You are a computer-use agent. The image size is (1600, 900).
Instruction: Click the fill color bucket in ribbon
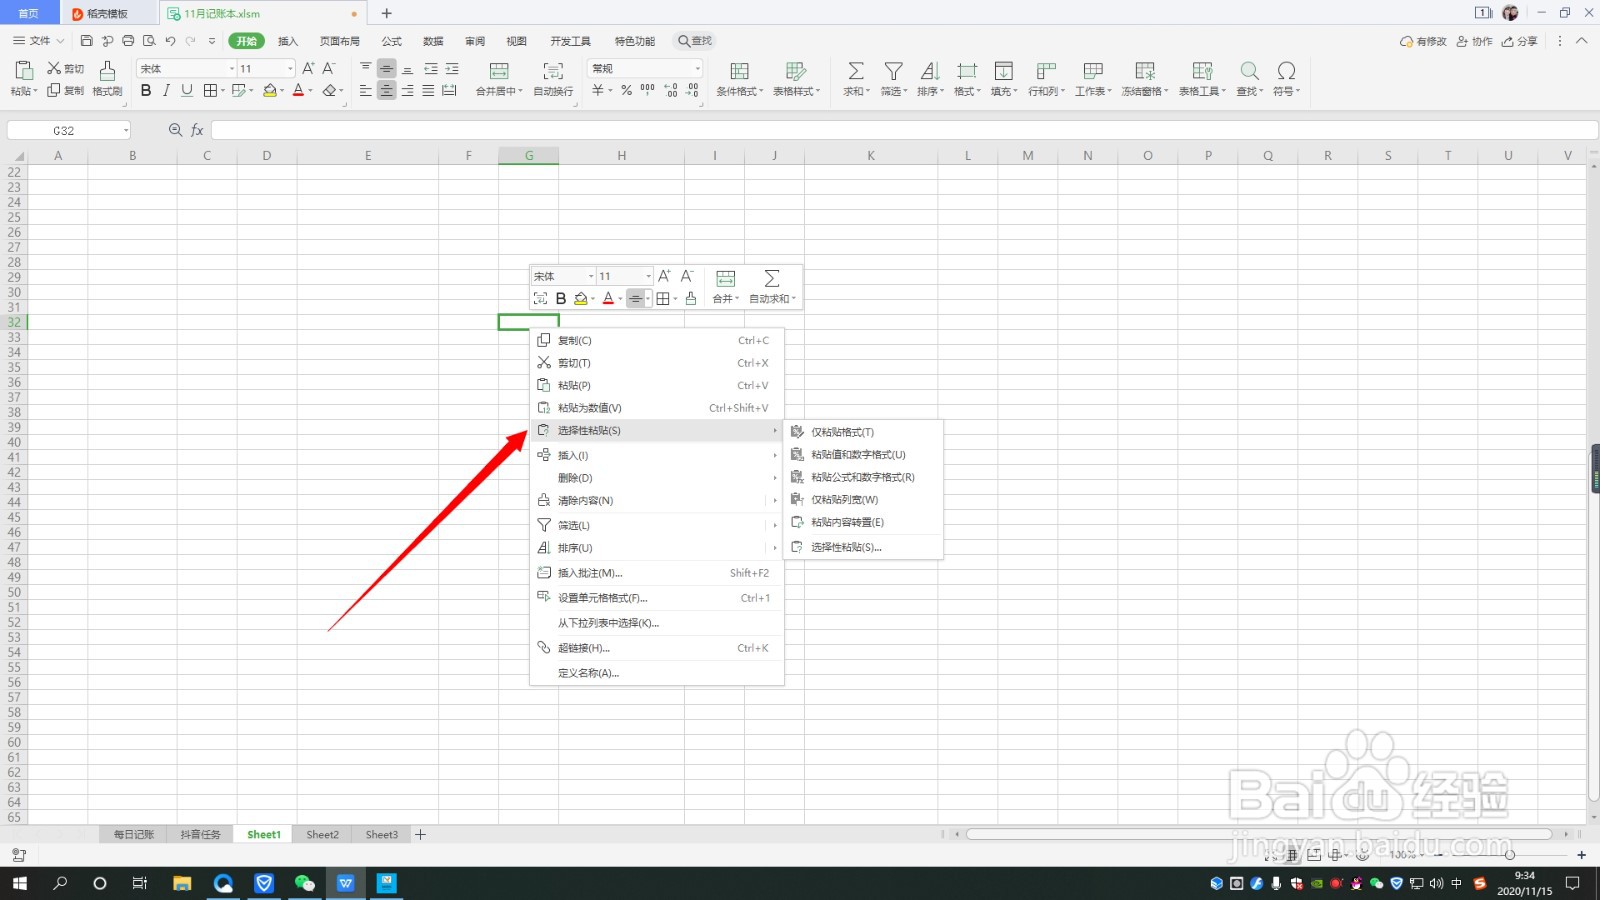coord(269,90)
